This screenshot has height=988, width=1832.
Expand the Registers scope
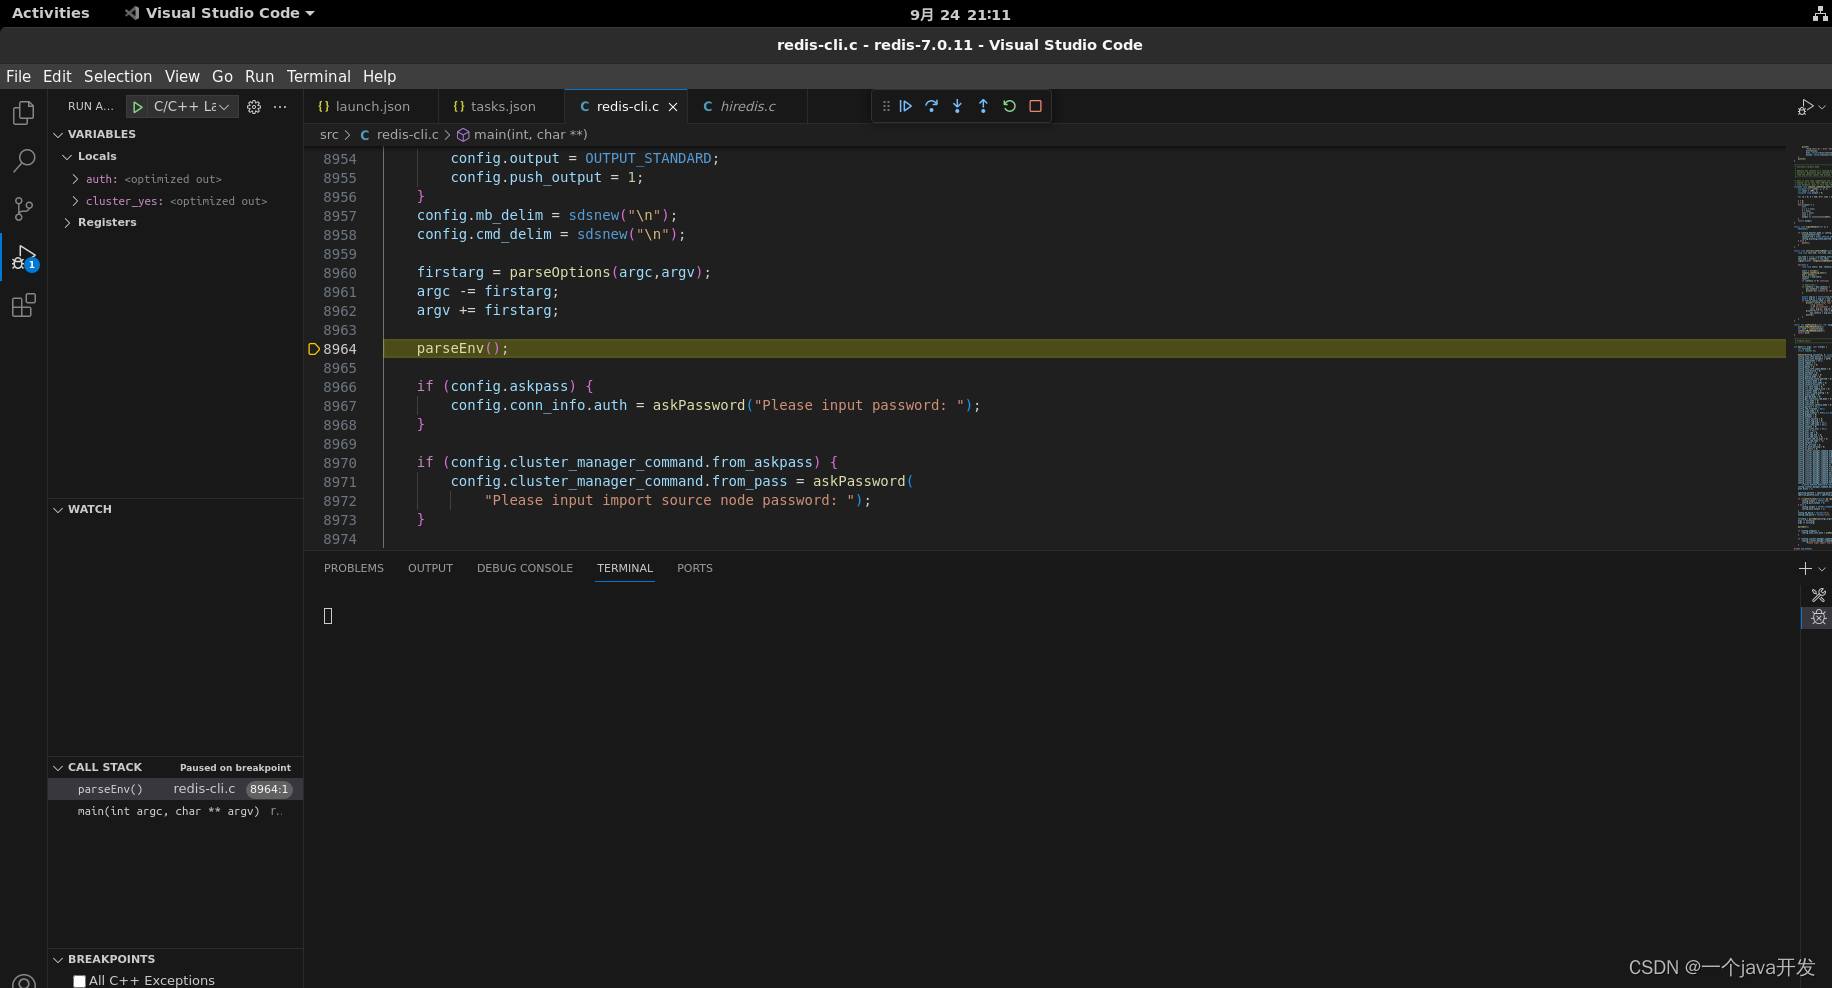67,223
